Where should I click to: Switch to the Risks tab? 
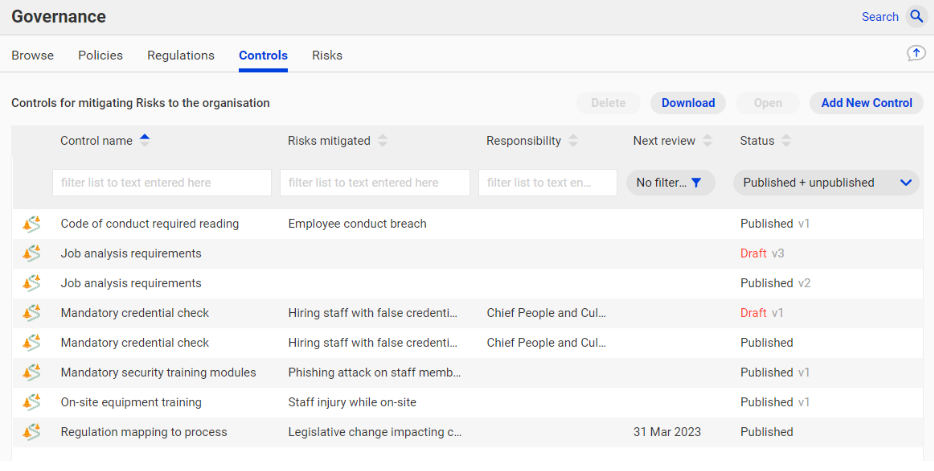pos(327,55)
